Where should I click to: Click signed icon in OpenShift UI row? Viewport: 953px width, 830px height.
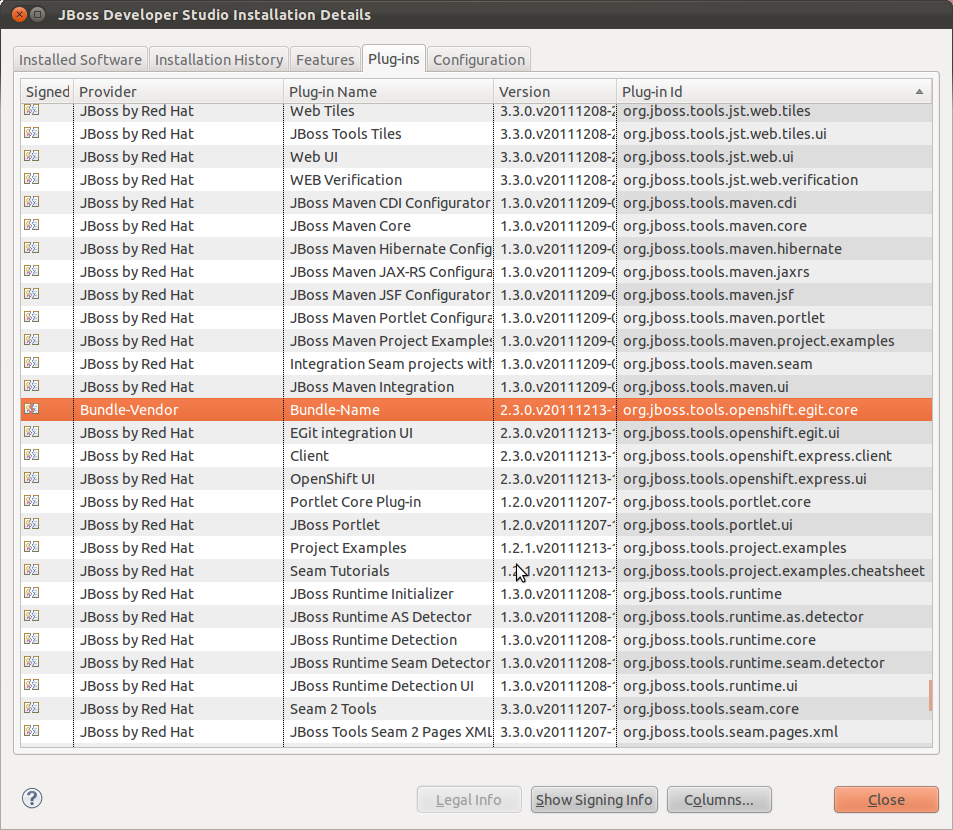(32, 478)
